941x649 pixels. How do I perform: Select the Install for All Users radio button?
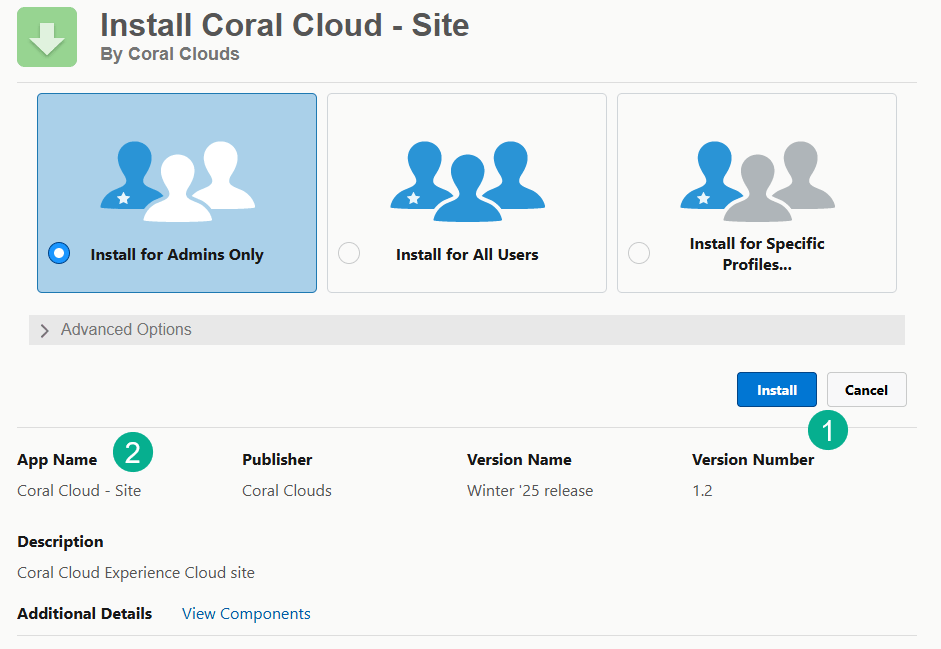click(349, 253)
